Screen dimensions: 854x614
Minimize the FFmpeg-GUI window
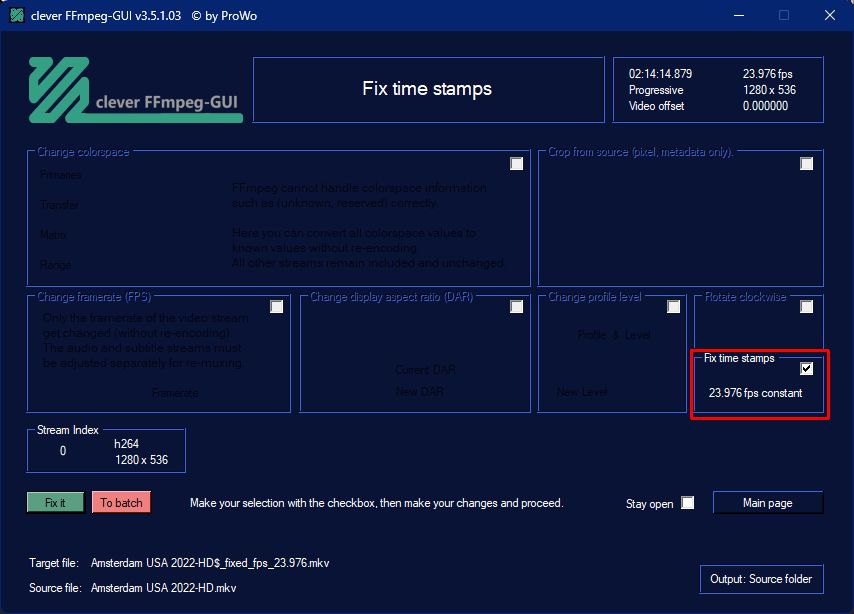tap(739, 15)
